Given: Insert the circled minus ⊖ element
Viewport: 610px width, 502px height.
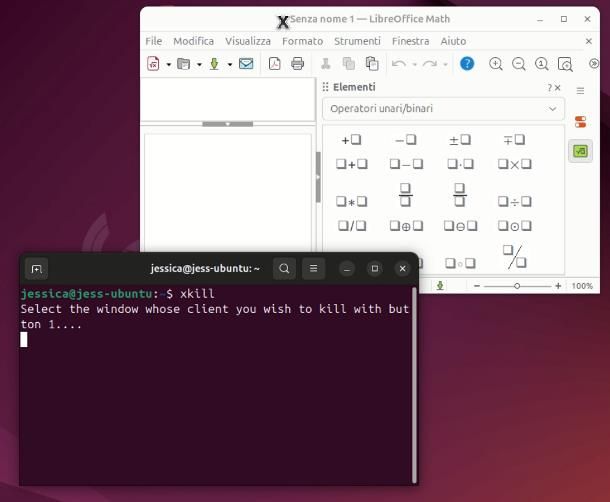Looking at the screenshot, I should [460, 226].
